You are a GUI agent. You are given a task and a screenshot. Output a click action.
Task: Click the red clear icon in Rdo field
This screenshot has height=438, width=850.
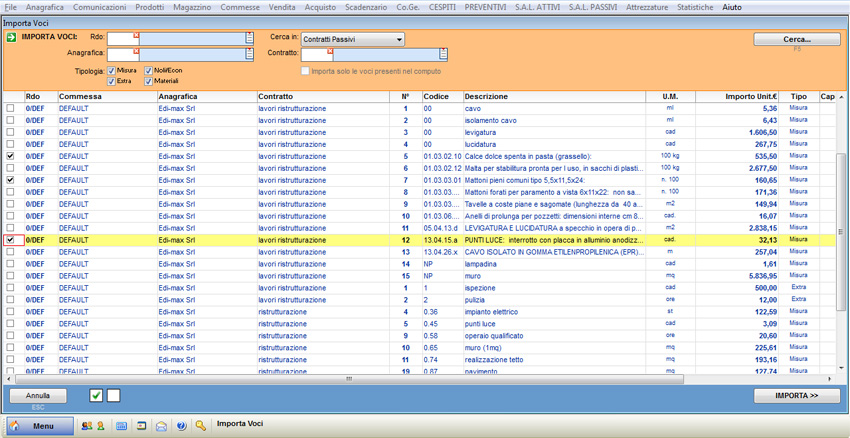(136, 36)
